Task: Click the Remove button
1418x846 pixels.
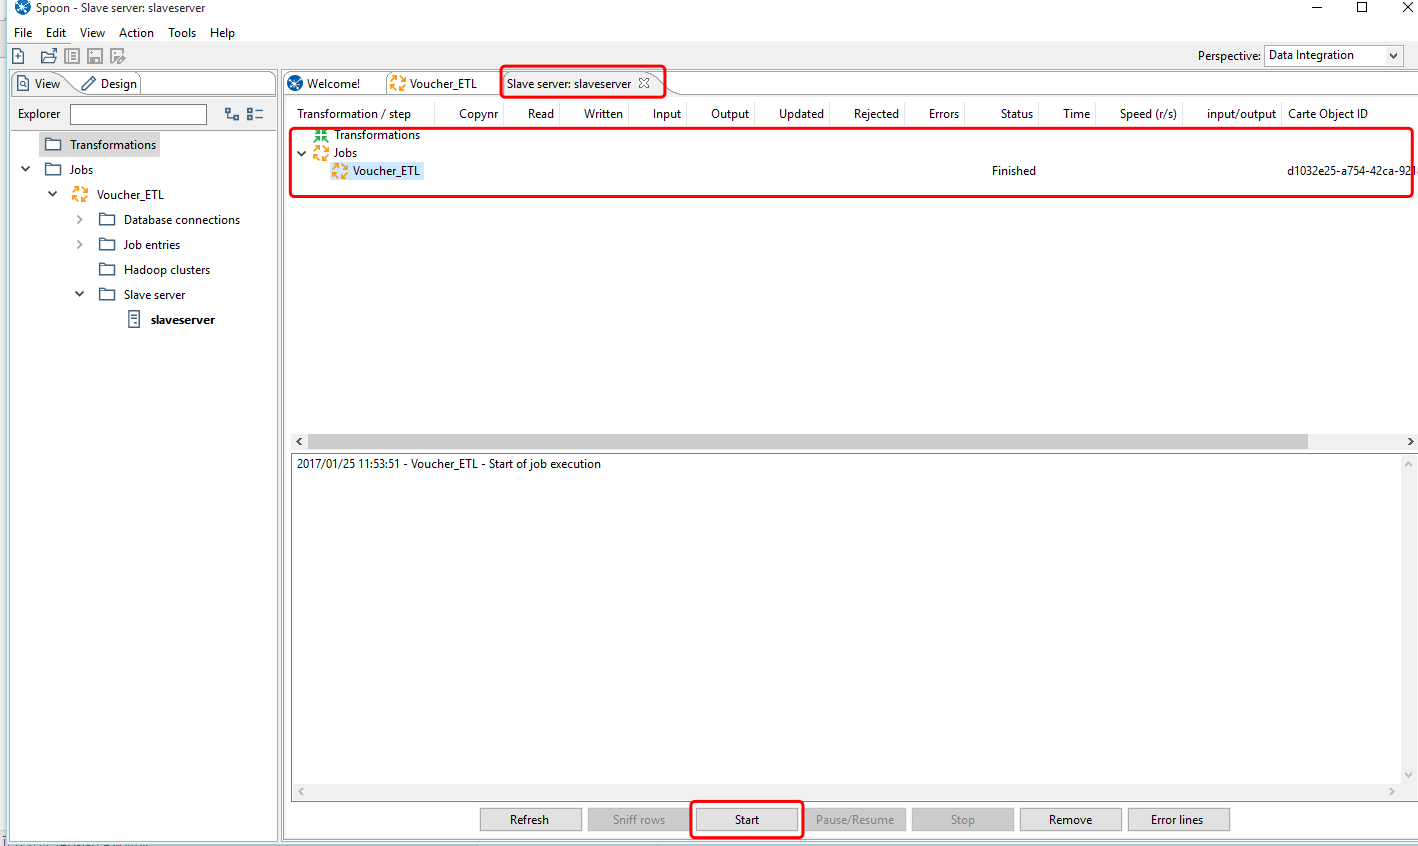Action: (1071, 820)
